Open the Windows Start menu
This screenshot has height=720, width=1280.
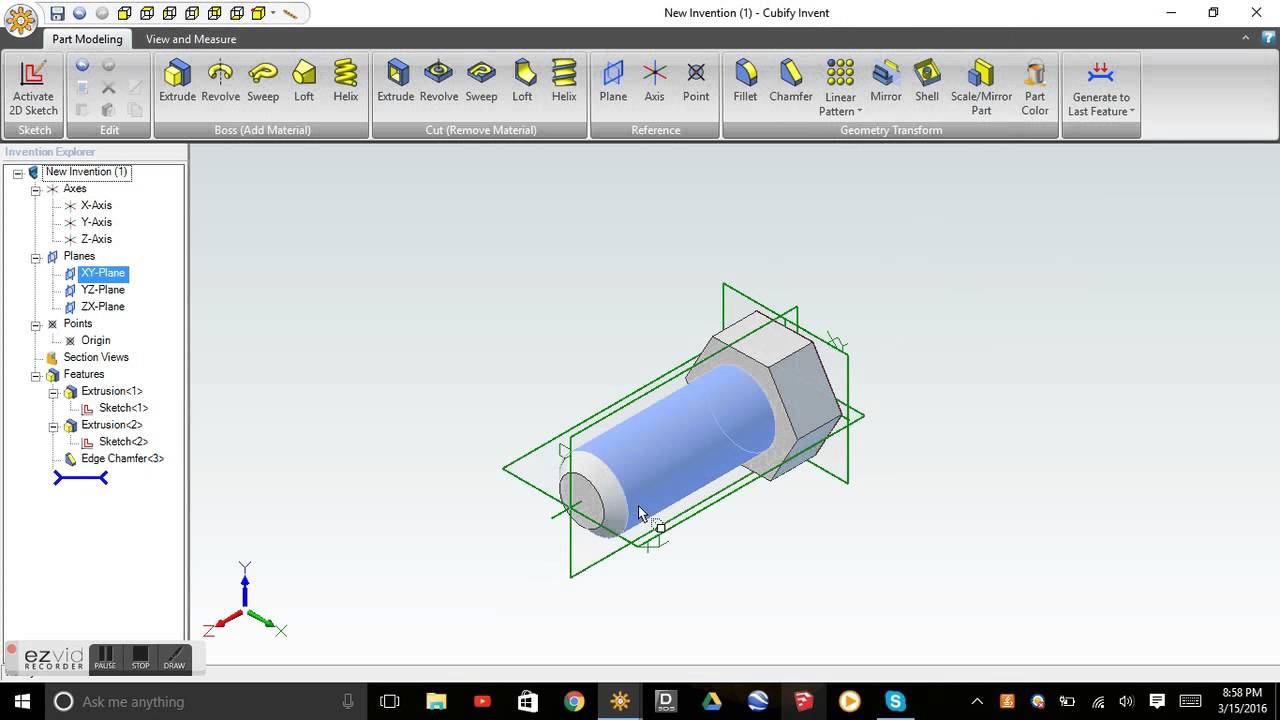pyautogui.click(x=22, y=701)
